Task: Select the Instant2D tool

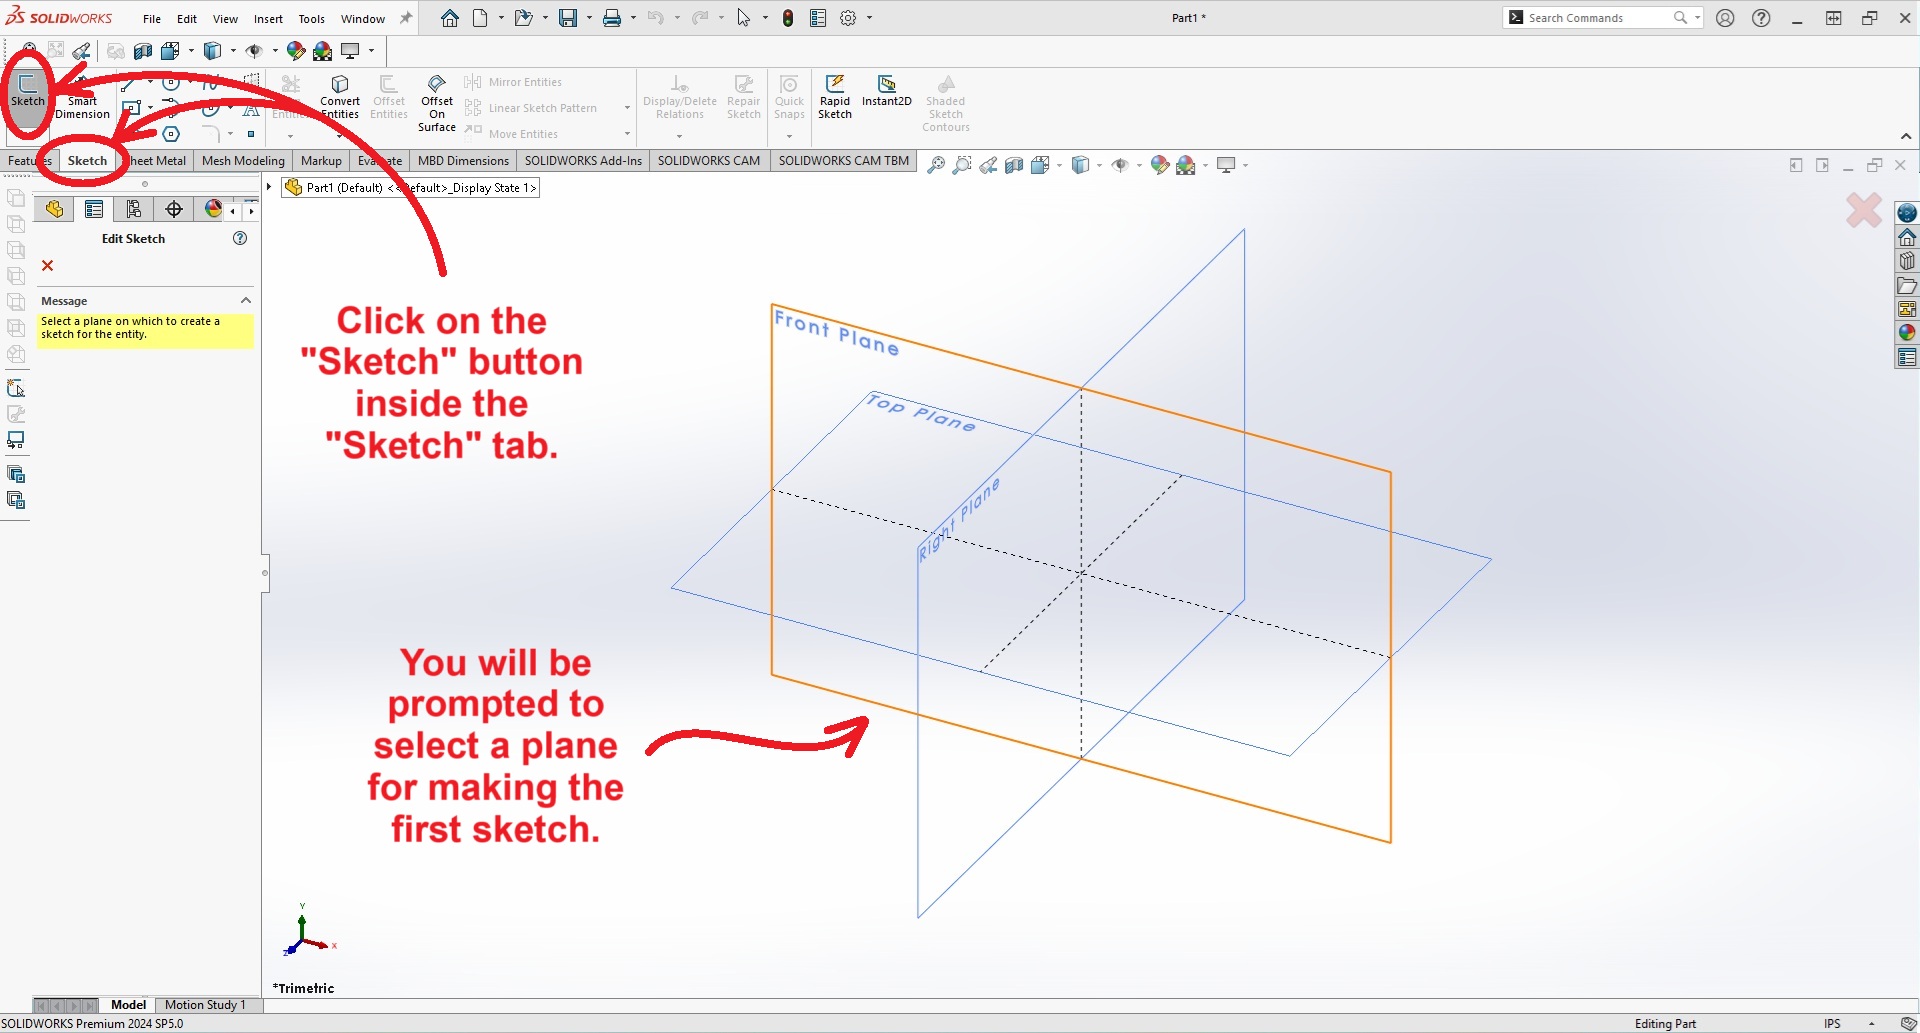Action: (886, 90)
